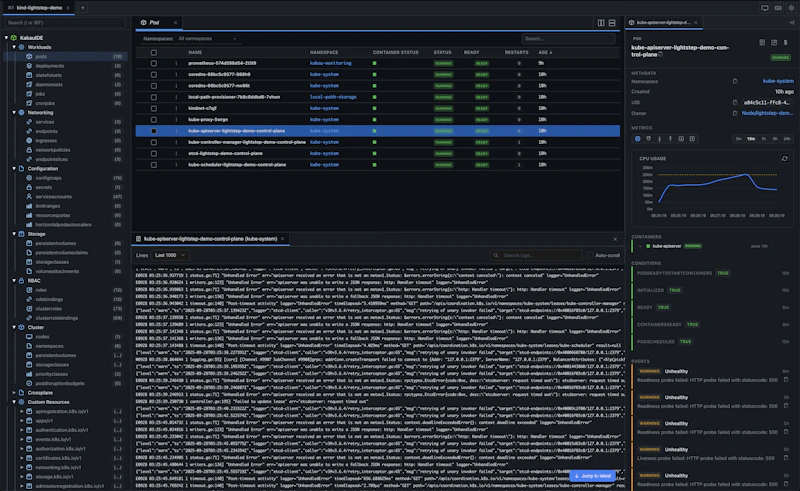Open the Lines Last 1000 dropdown
The image size is (800, 491).
pos(170,255)
